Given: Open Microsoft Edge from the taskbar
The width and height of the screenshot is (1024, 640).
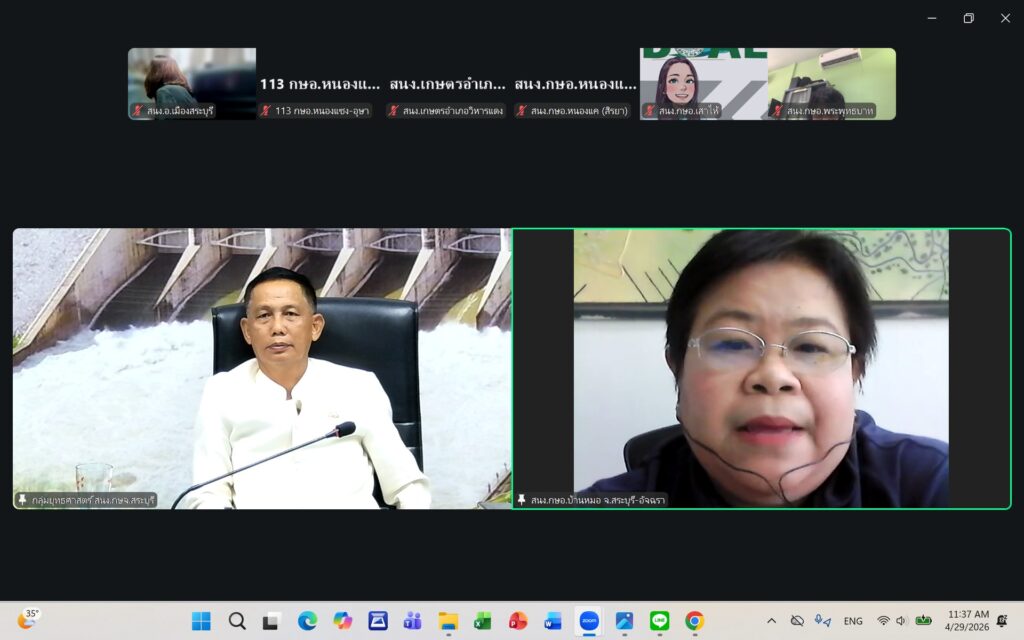Looking at the screenshot, I should click(307, 621).
